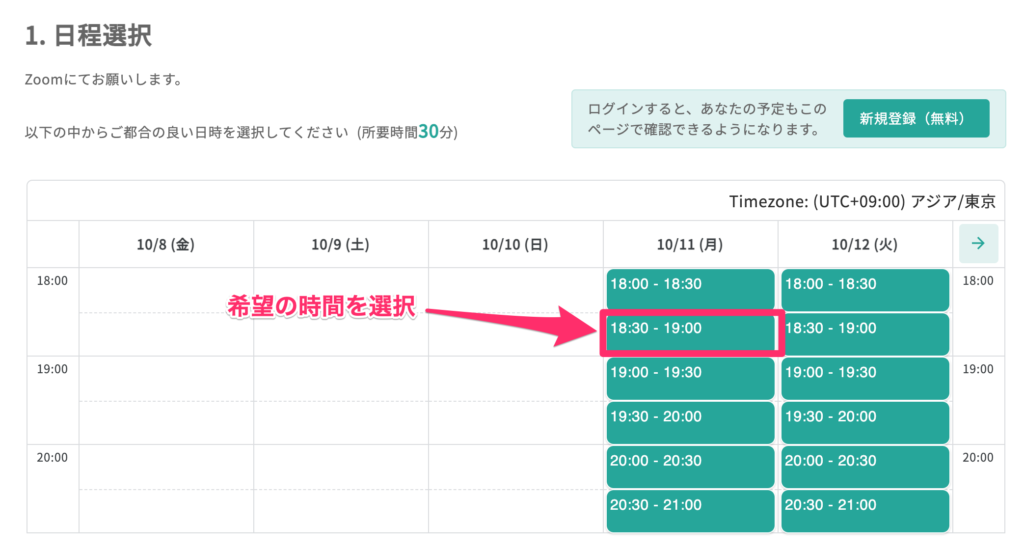The height and width of the screenshot is (552, 1024).
Task: Select 18:00 - 18:30 slot on 10/11
Action: click(690, 289)
